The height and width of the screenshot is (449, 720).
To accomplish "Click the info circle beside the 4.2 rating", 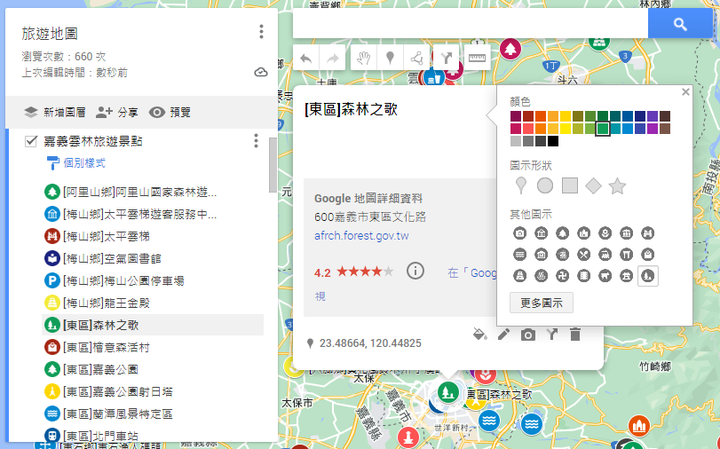I will tap(415, 271).
